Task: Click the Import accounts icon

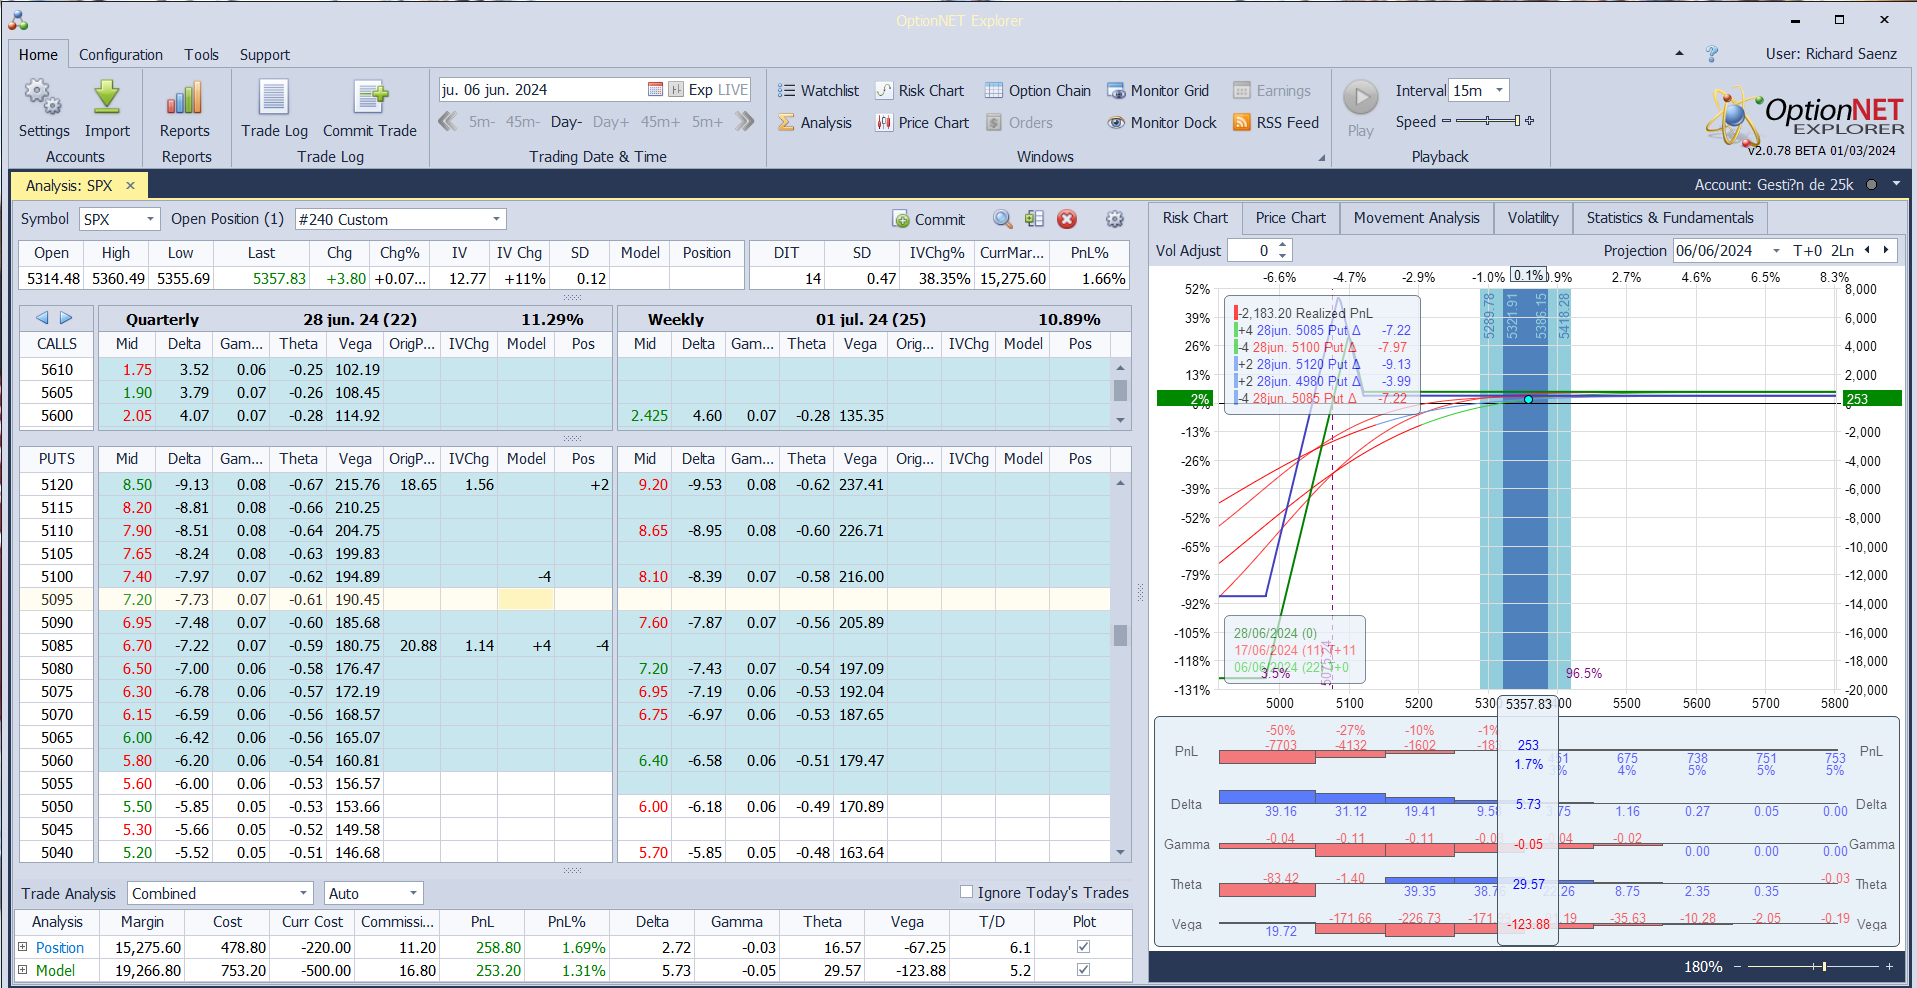Action: (107, 98)
